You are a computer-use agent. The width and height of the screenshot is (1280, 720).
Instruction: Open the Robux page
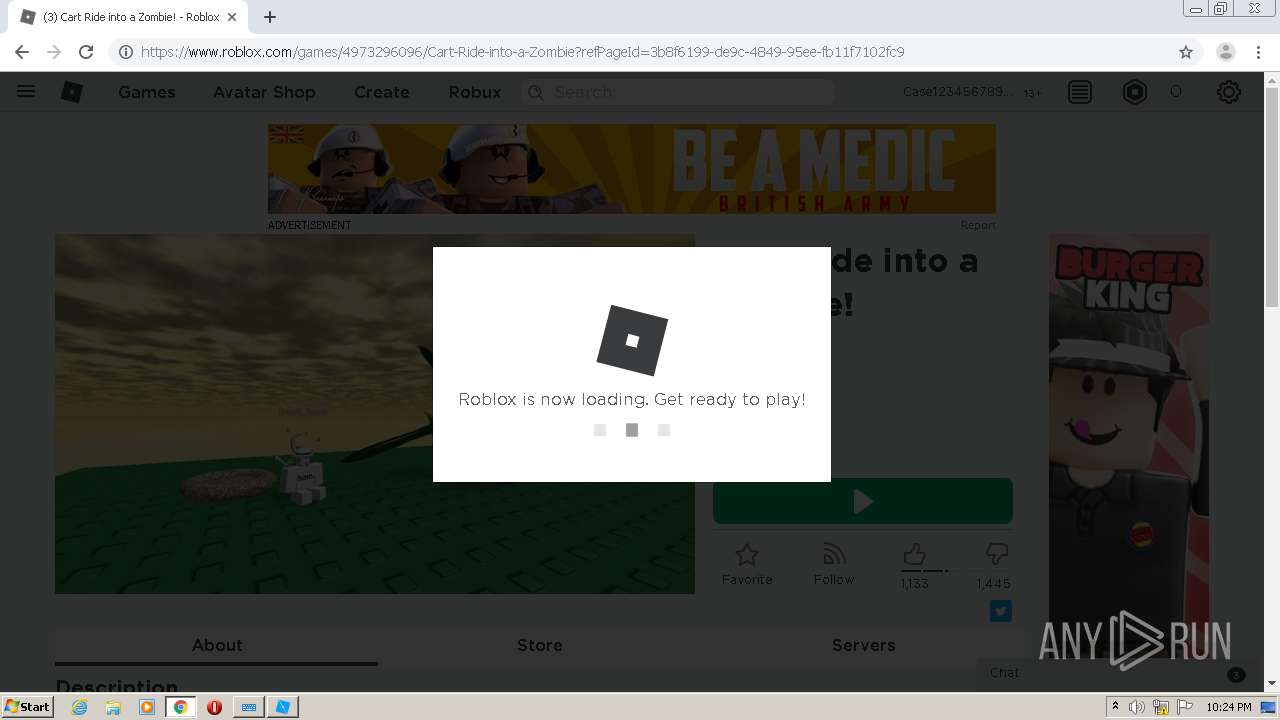pos(475,92)
